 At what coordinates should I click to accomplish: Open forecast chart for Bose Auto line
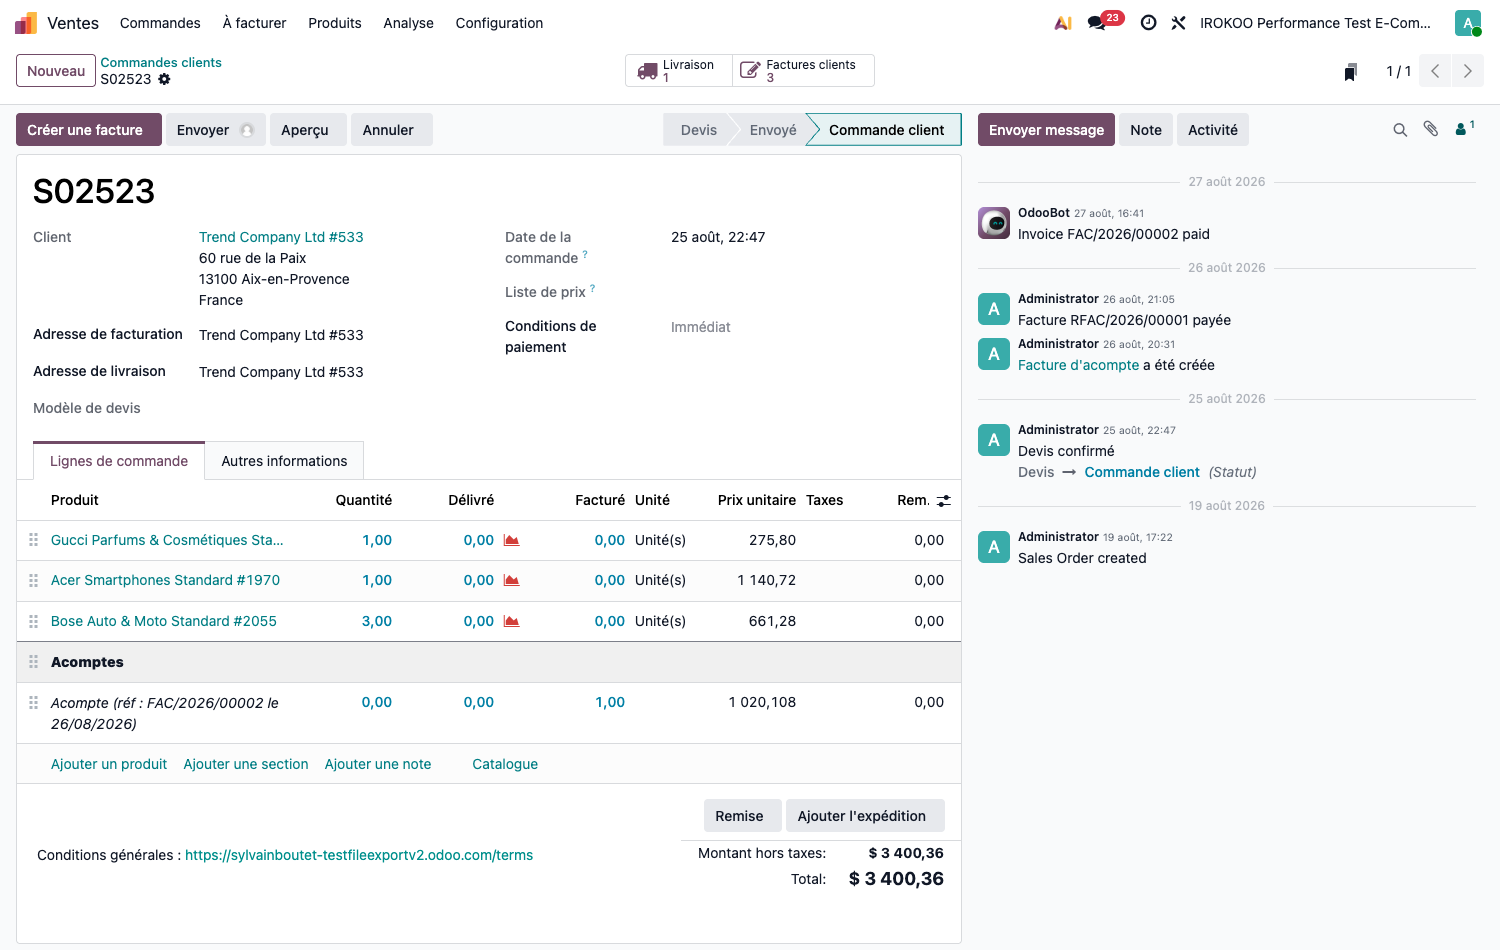(x=512, y=621)
